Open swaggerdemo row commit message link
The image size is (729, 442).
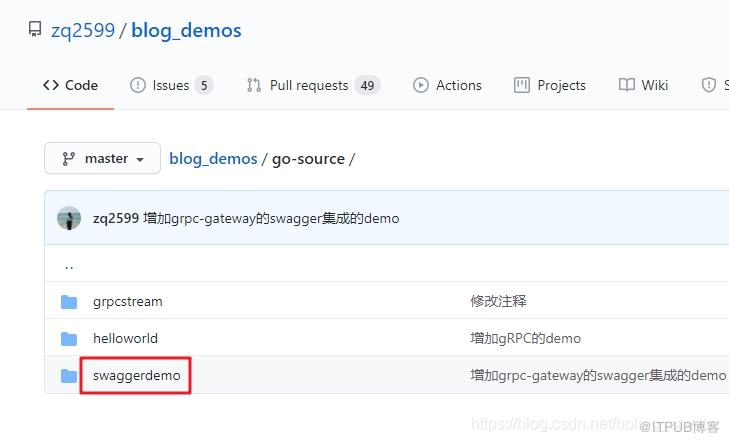click(x=598, y=375)
